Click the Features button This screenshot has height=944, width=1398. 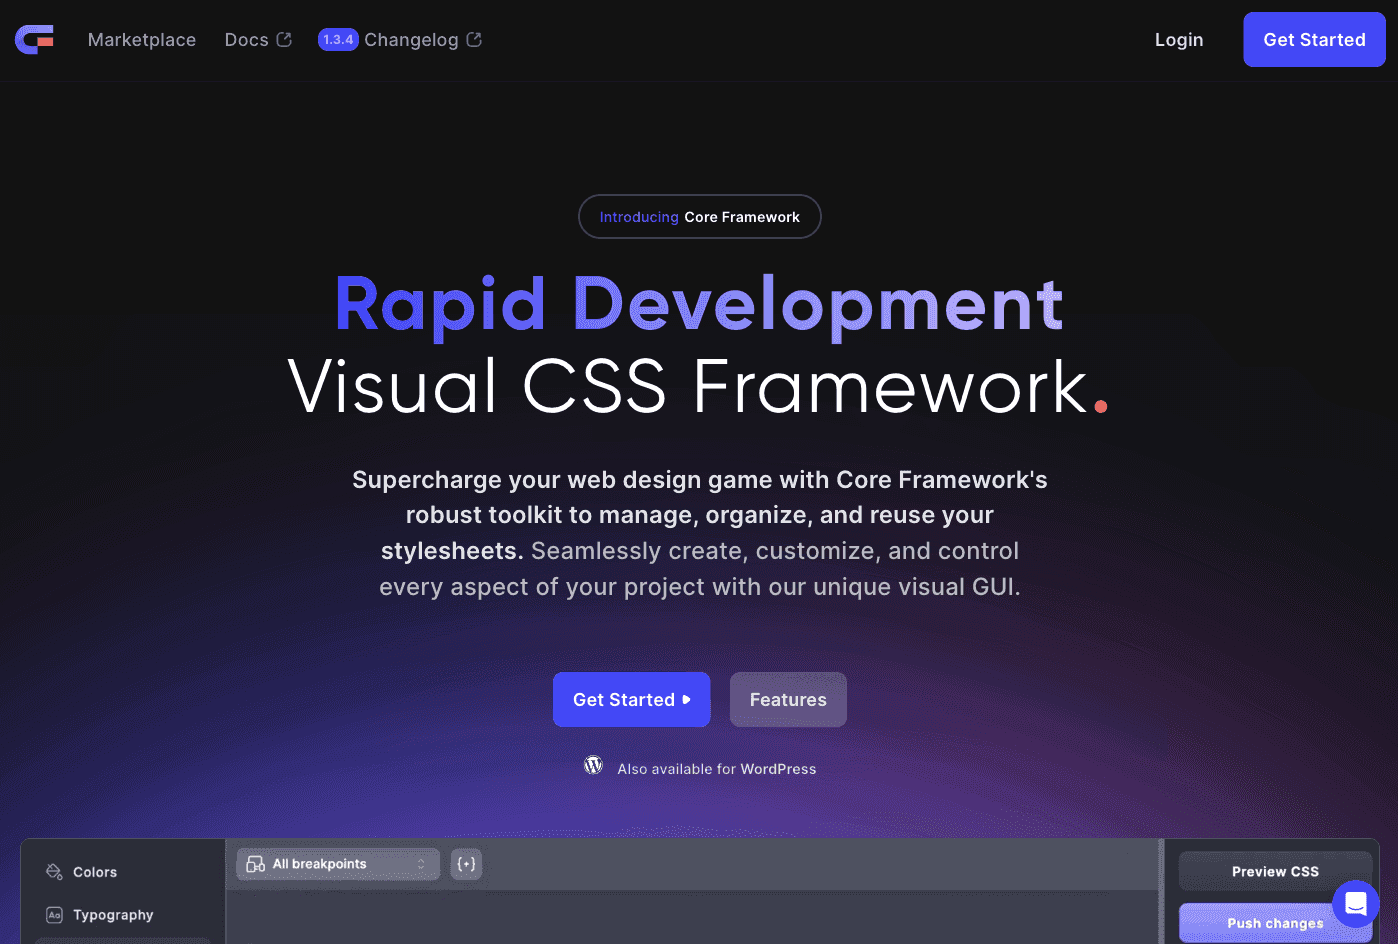[788, 700]
